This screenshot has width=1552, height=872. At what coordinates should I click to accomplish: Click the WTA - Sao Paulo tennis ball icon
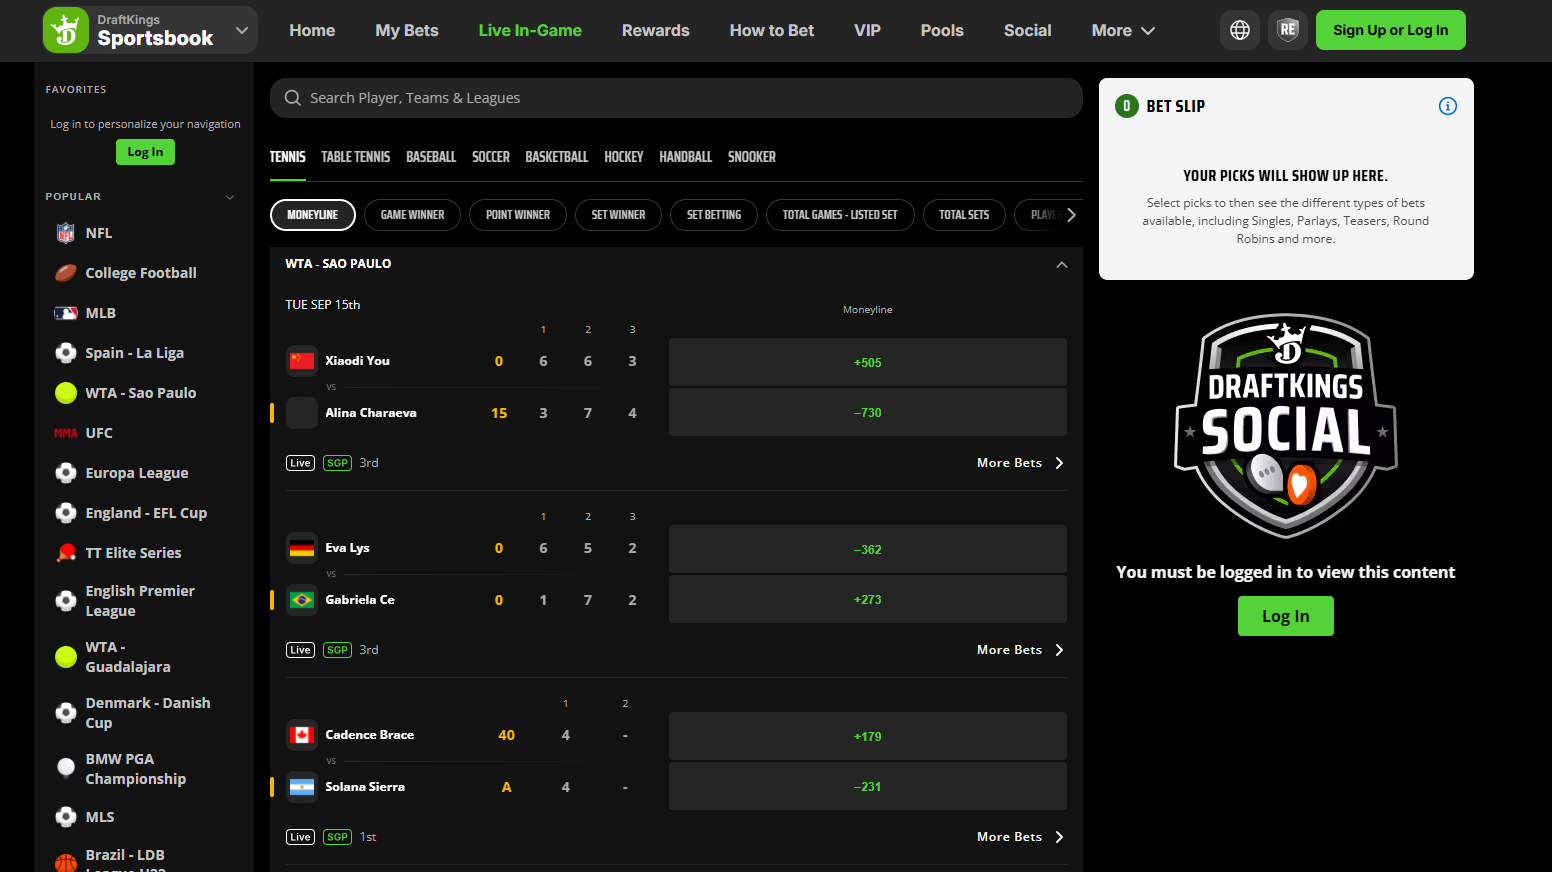click(x=66, y=393)
